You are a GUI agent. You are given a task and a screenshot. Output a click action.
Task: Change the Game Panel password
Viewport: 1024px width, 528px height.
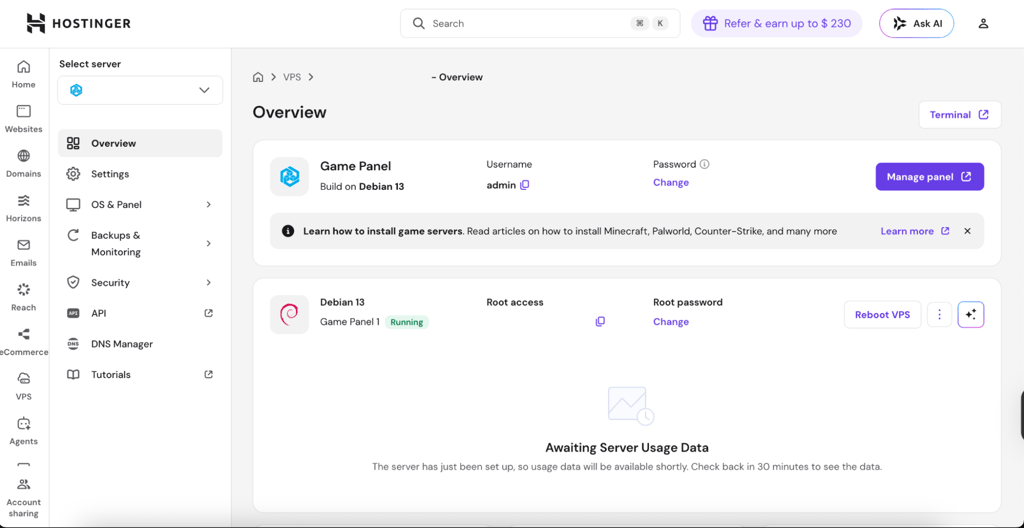671,182
